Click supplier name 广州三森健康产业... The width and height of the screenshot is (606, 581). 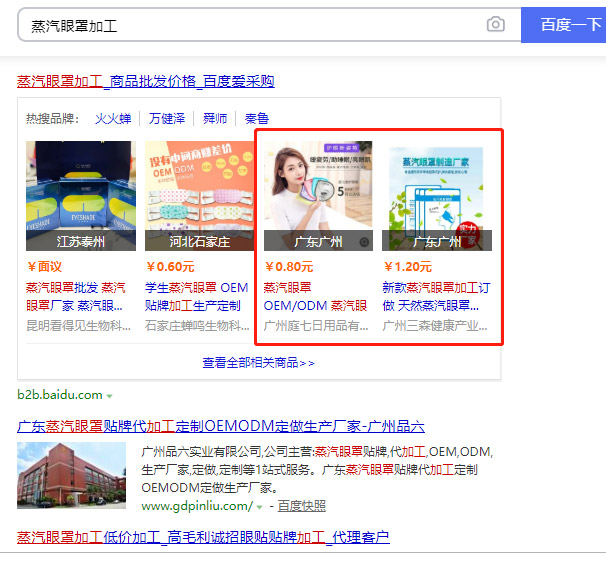[x=435, y=325]
